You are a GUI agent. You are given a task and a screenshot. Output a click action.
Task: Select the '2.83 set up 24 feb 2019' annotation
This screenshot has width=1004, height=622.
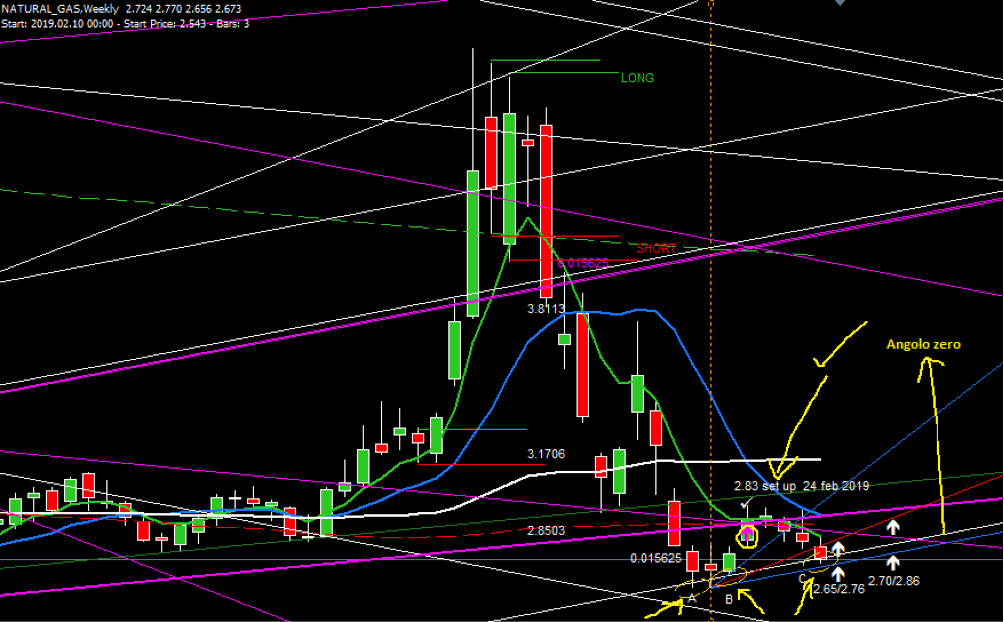click(801, 486)
